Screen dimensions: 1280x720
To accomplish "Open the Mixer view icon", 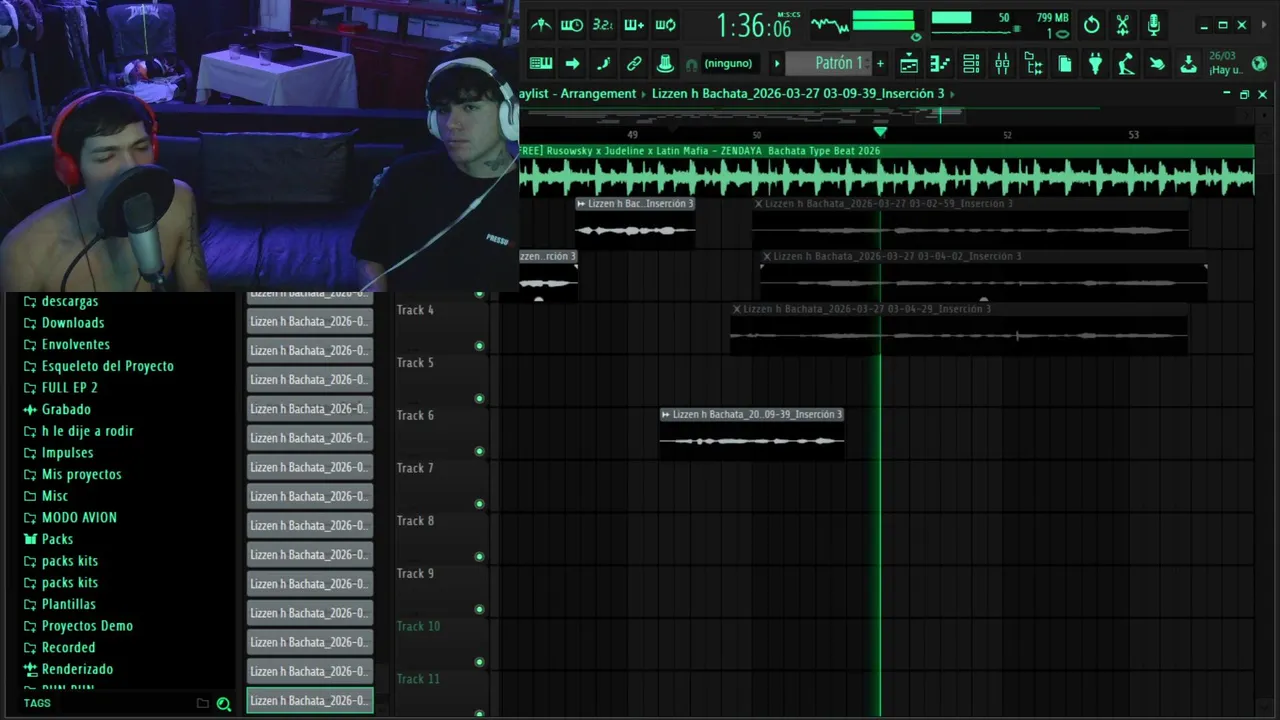I will click(x=1002, y=64).
